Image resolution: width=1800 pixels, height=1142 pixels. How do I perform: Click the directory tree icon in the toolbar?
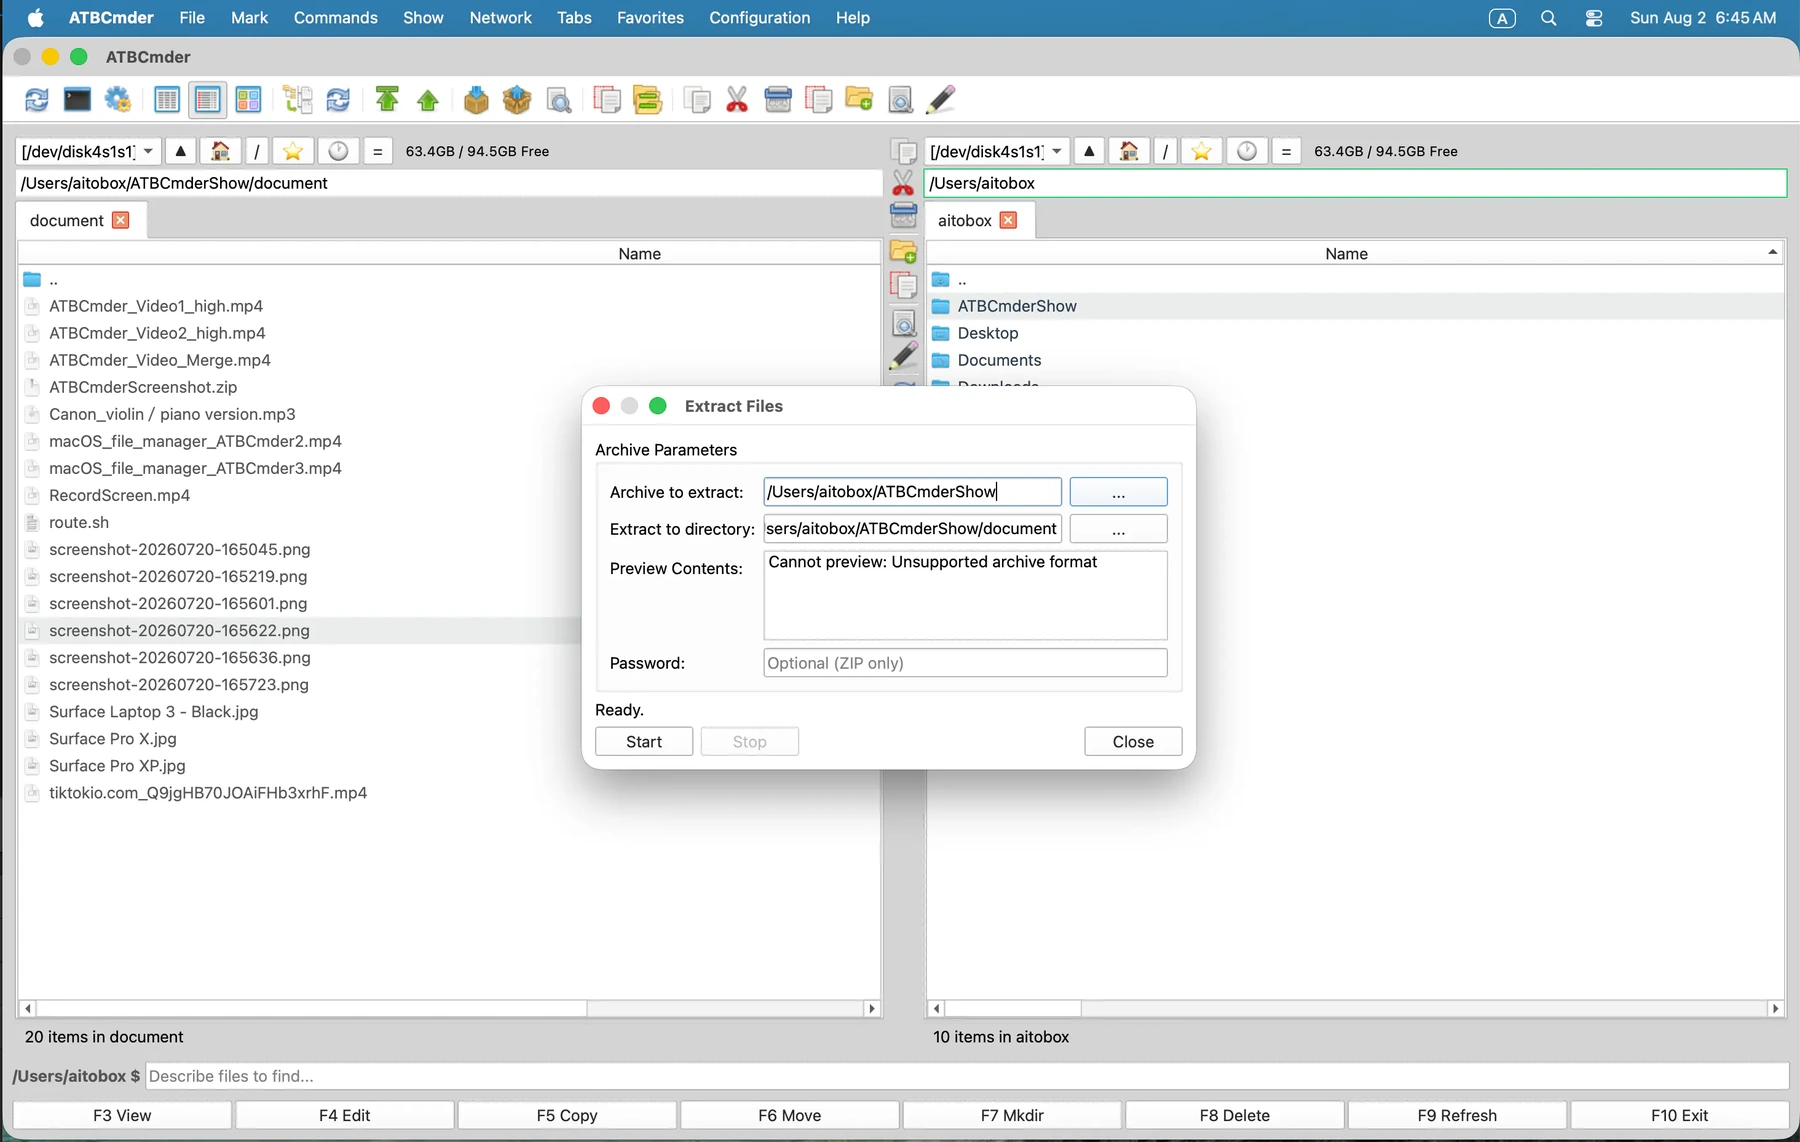[298, 100]
